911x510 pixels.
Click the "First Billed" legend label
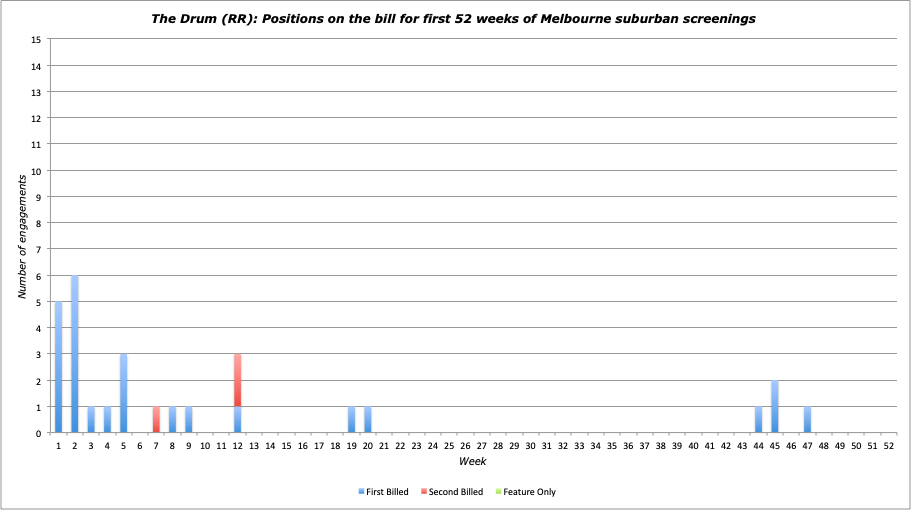point(388,492)
